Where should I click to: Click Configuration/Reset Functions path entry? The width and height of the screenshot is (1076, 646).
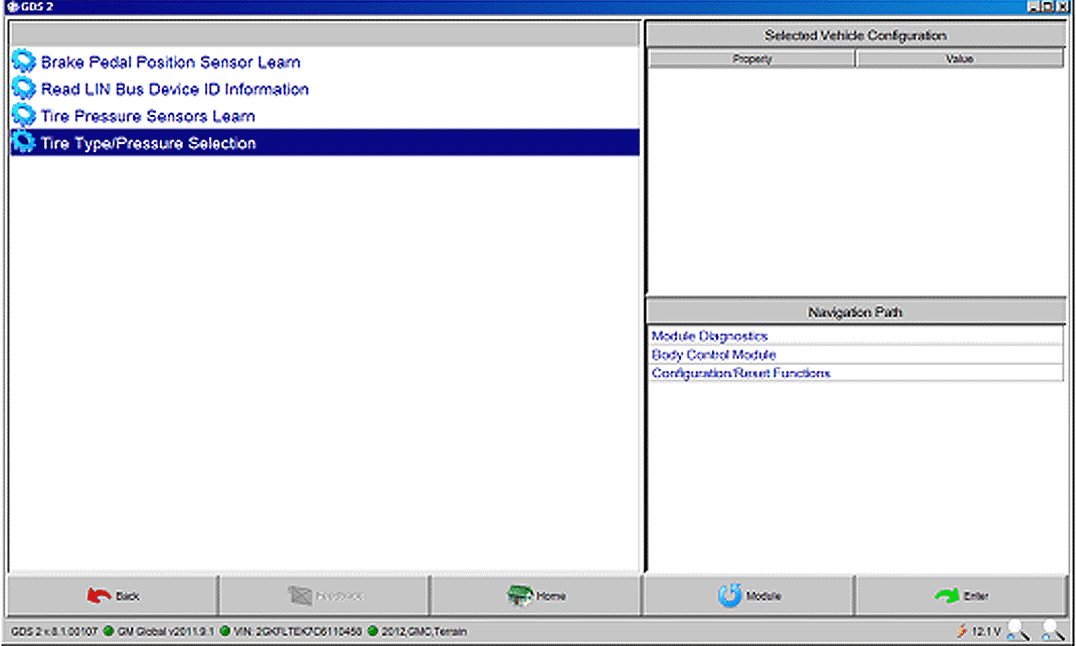(x=740, y=373)
